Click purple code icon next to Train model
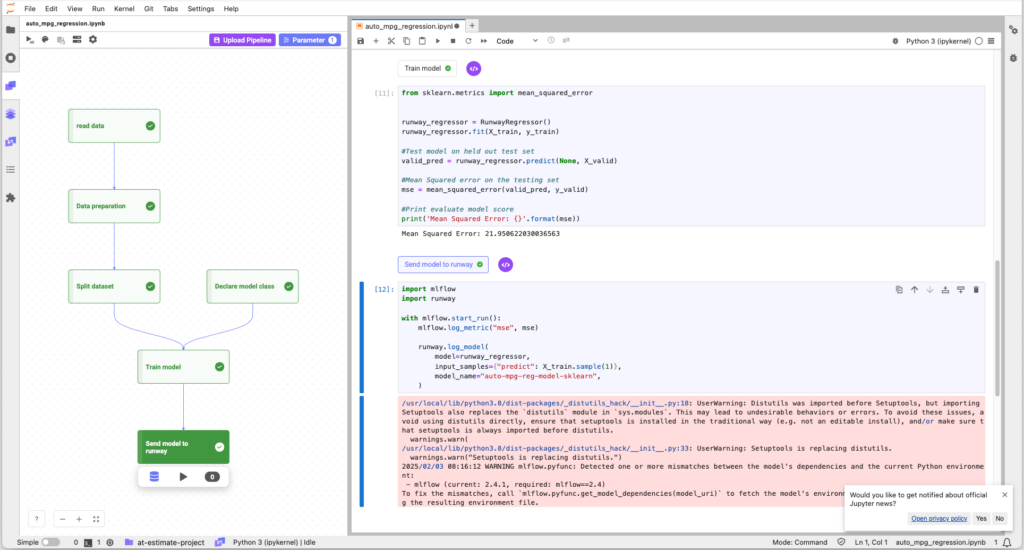Image resolution: width=1024 pixels, height=550 pixels. [x=474, y=69]
